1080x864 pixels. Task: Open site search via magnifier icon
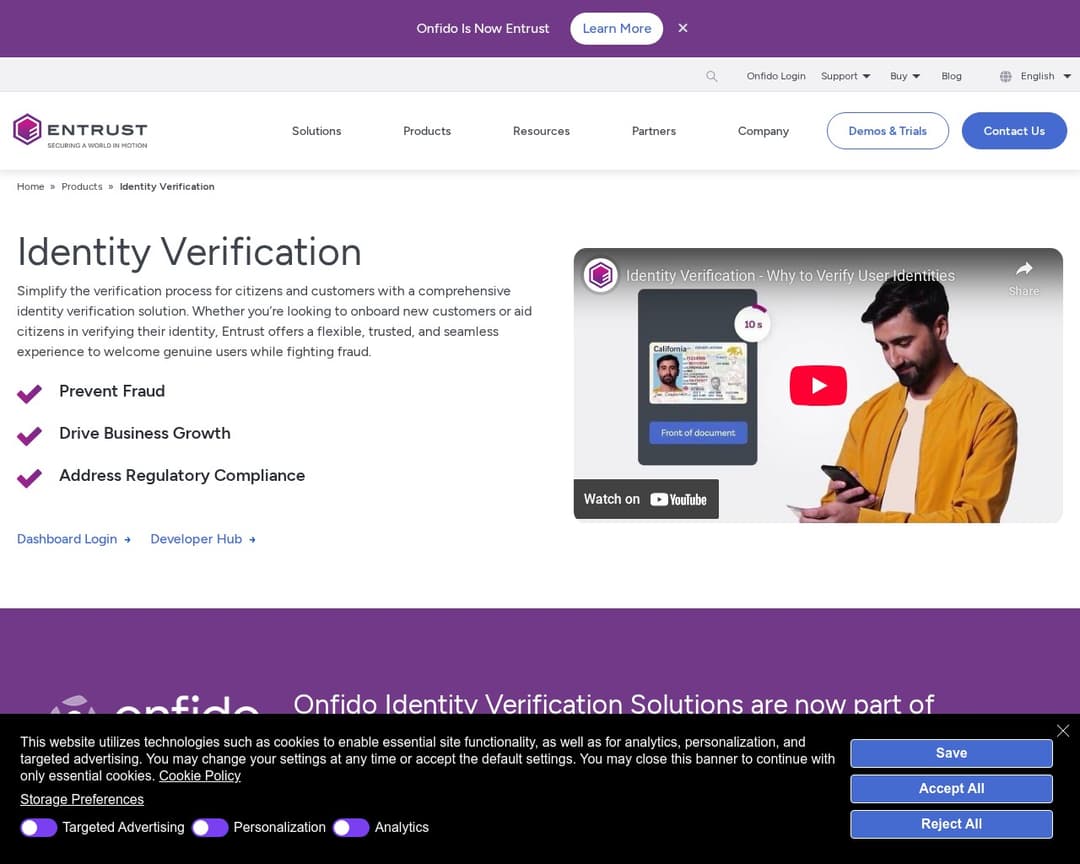pyautogui.click(x=712, y=76)
